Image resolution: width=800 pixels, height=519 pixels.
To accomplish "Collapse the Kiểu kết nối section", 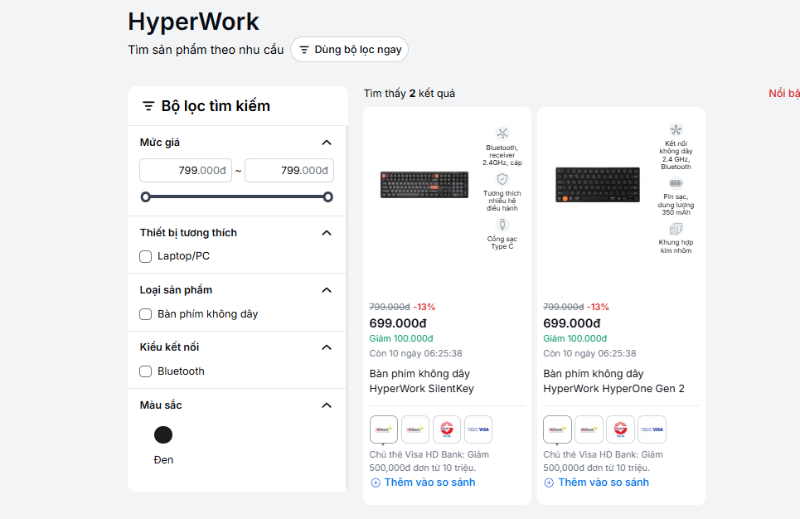I will 327,347.
